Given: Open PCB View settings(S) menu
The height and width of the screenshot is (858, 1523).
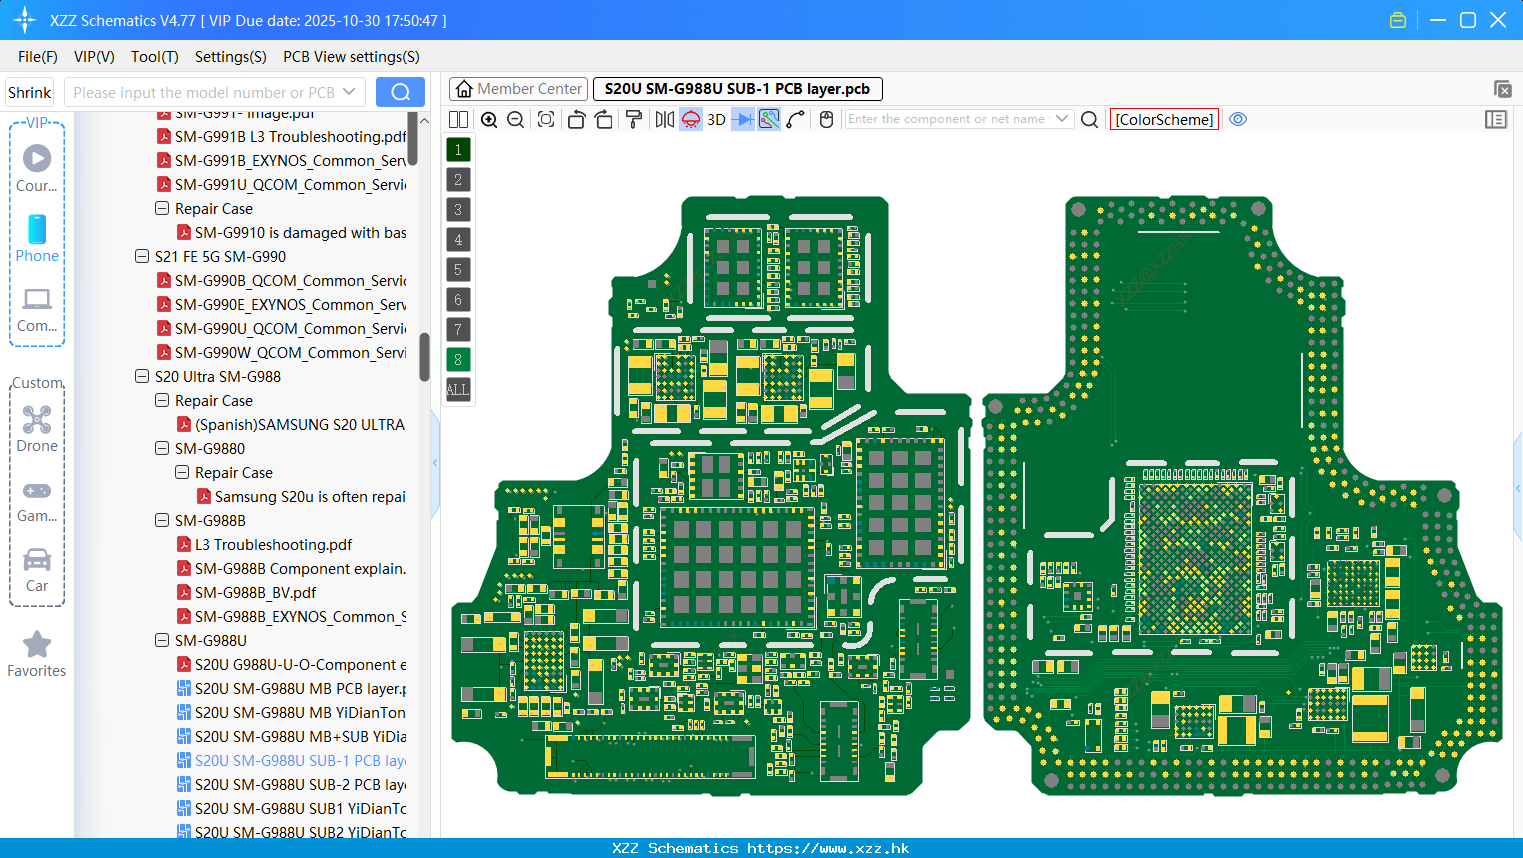Looking at the screenshot, I should 351,57.
